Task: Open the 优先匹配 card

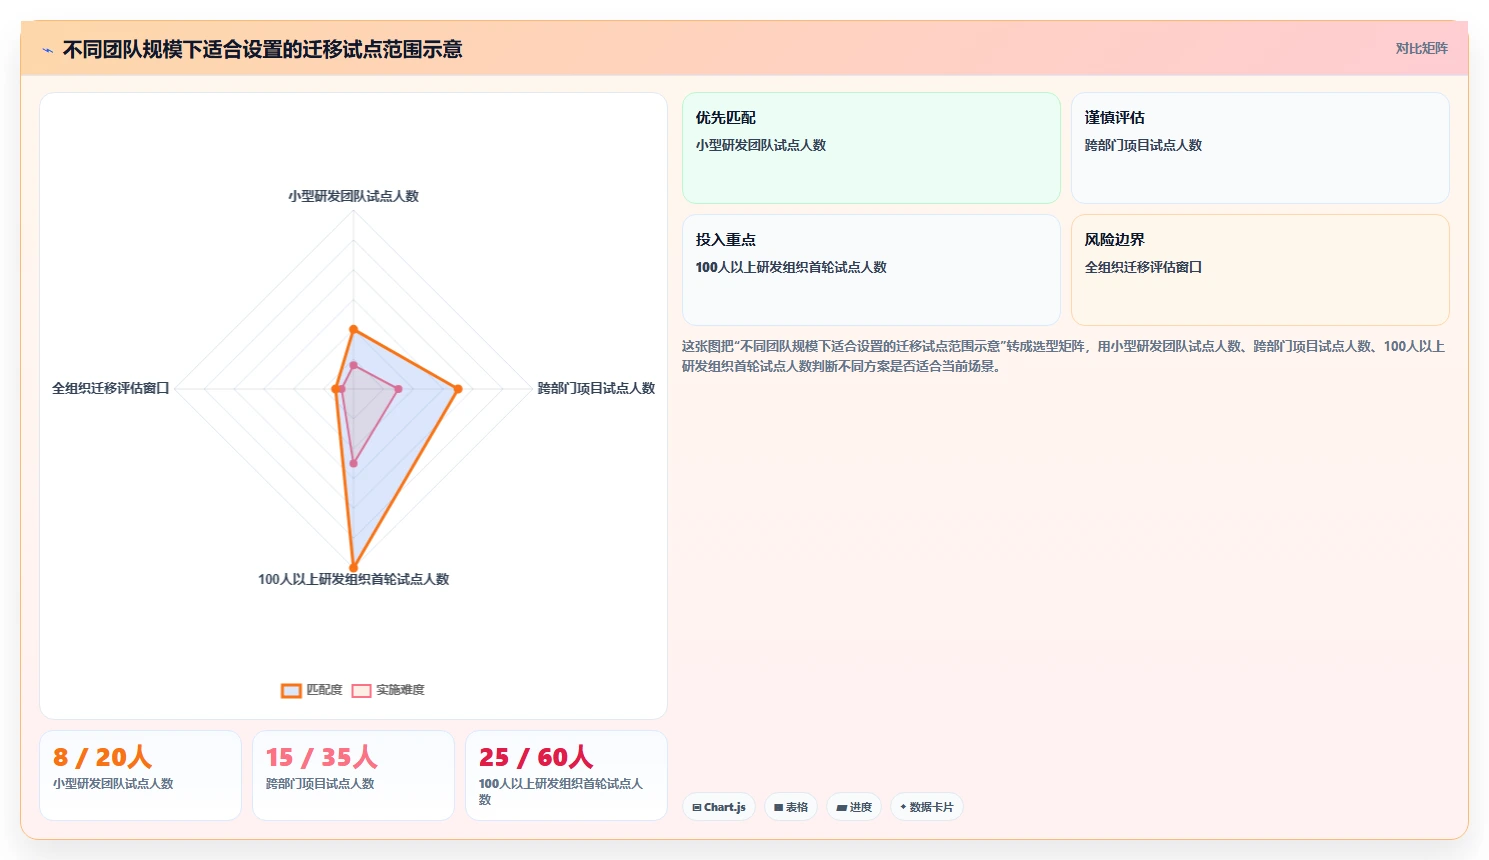Action: tap(871, 148)
